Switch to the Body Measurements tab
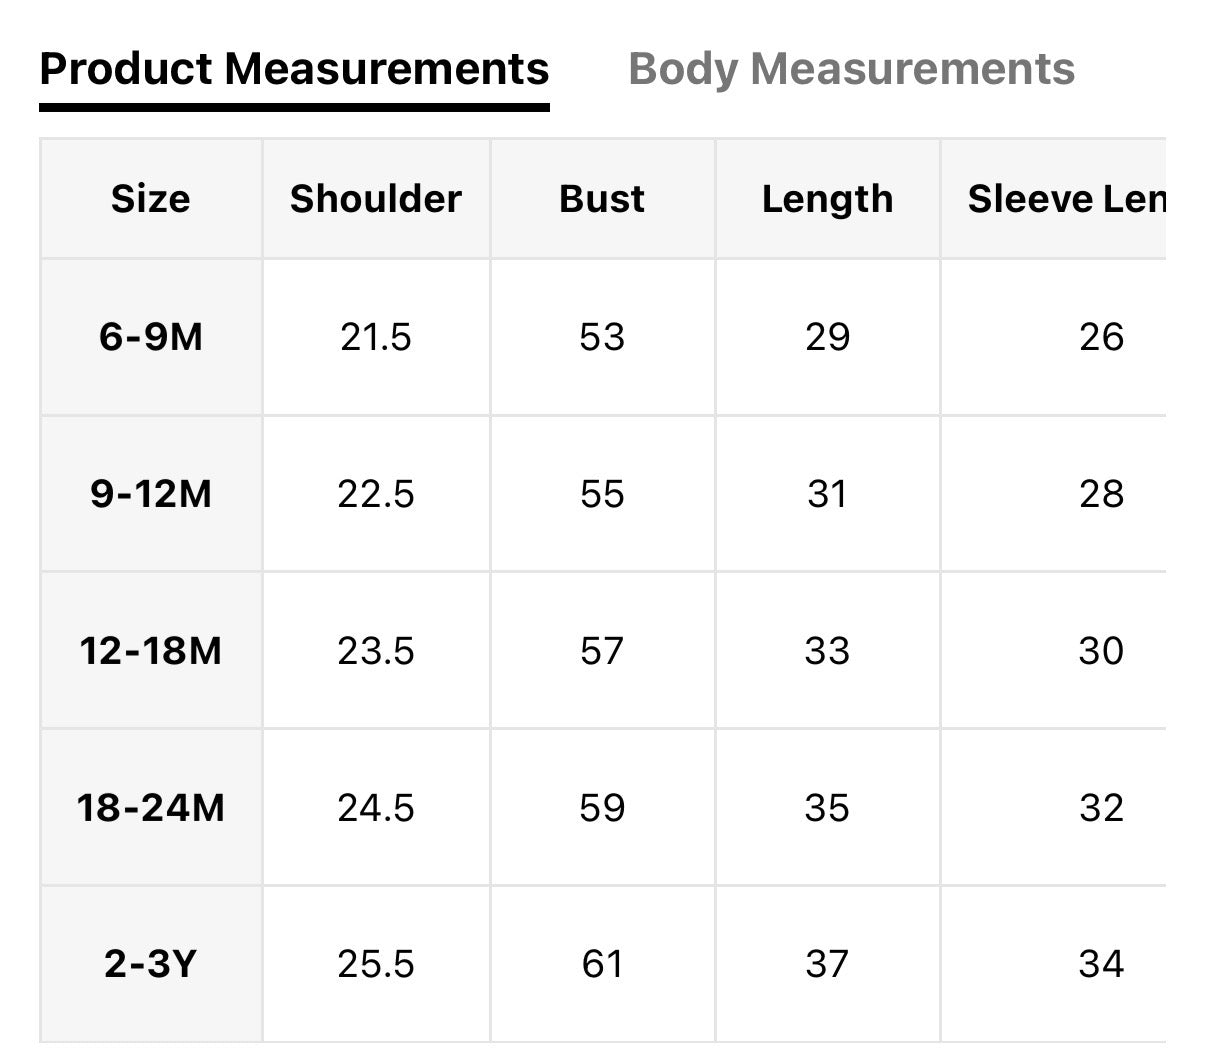The width and height of the screenshot is (1206, 1053). pos(851,69)
